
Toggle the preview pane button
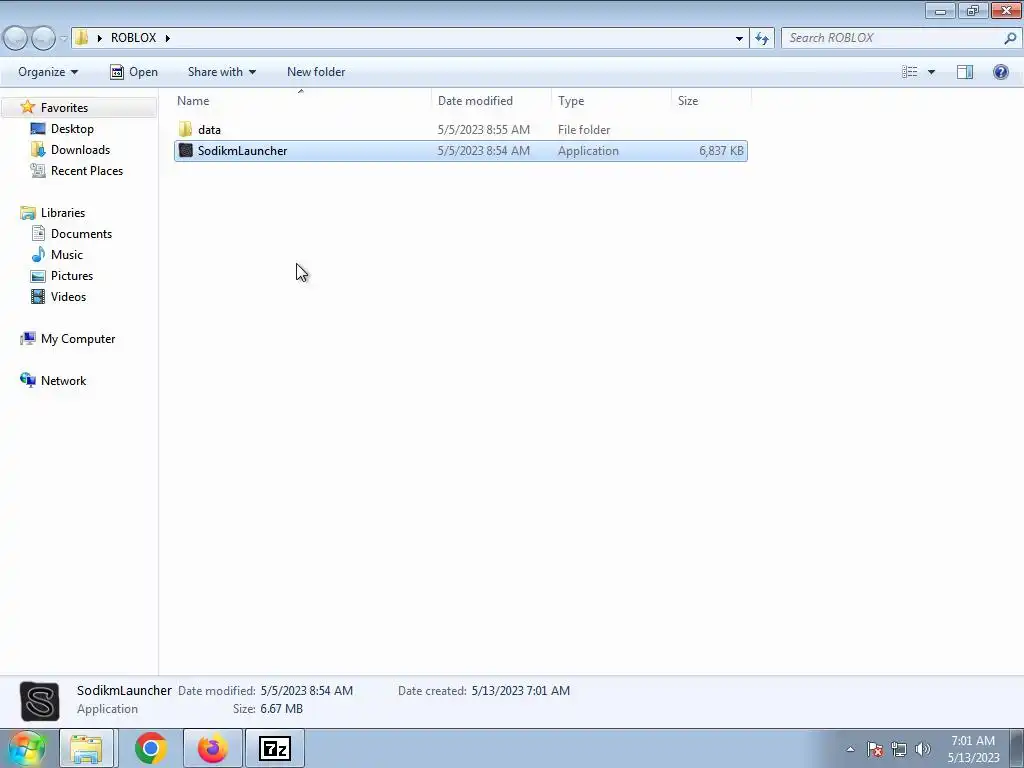965,72
